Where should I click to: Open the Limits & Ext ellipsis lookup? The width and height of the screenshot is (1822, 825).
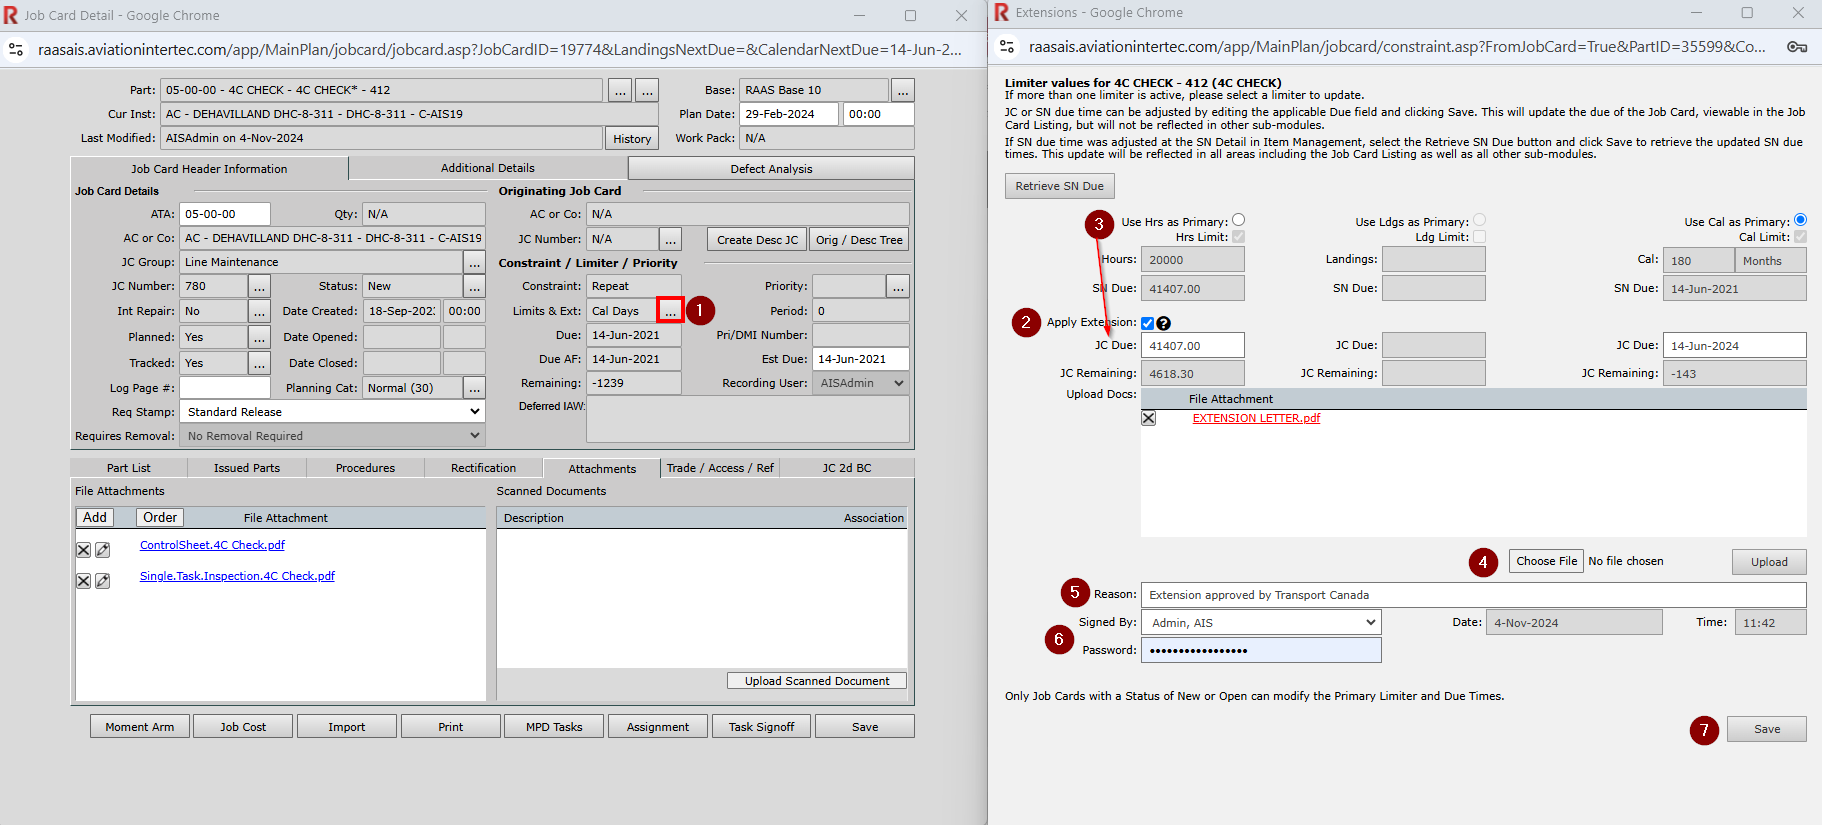670,311
